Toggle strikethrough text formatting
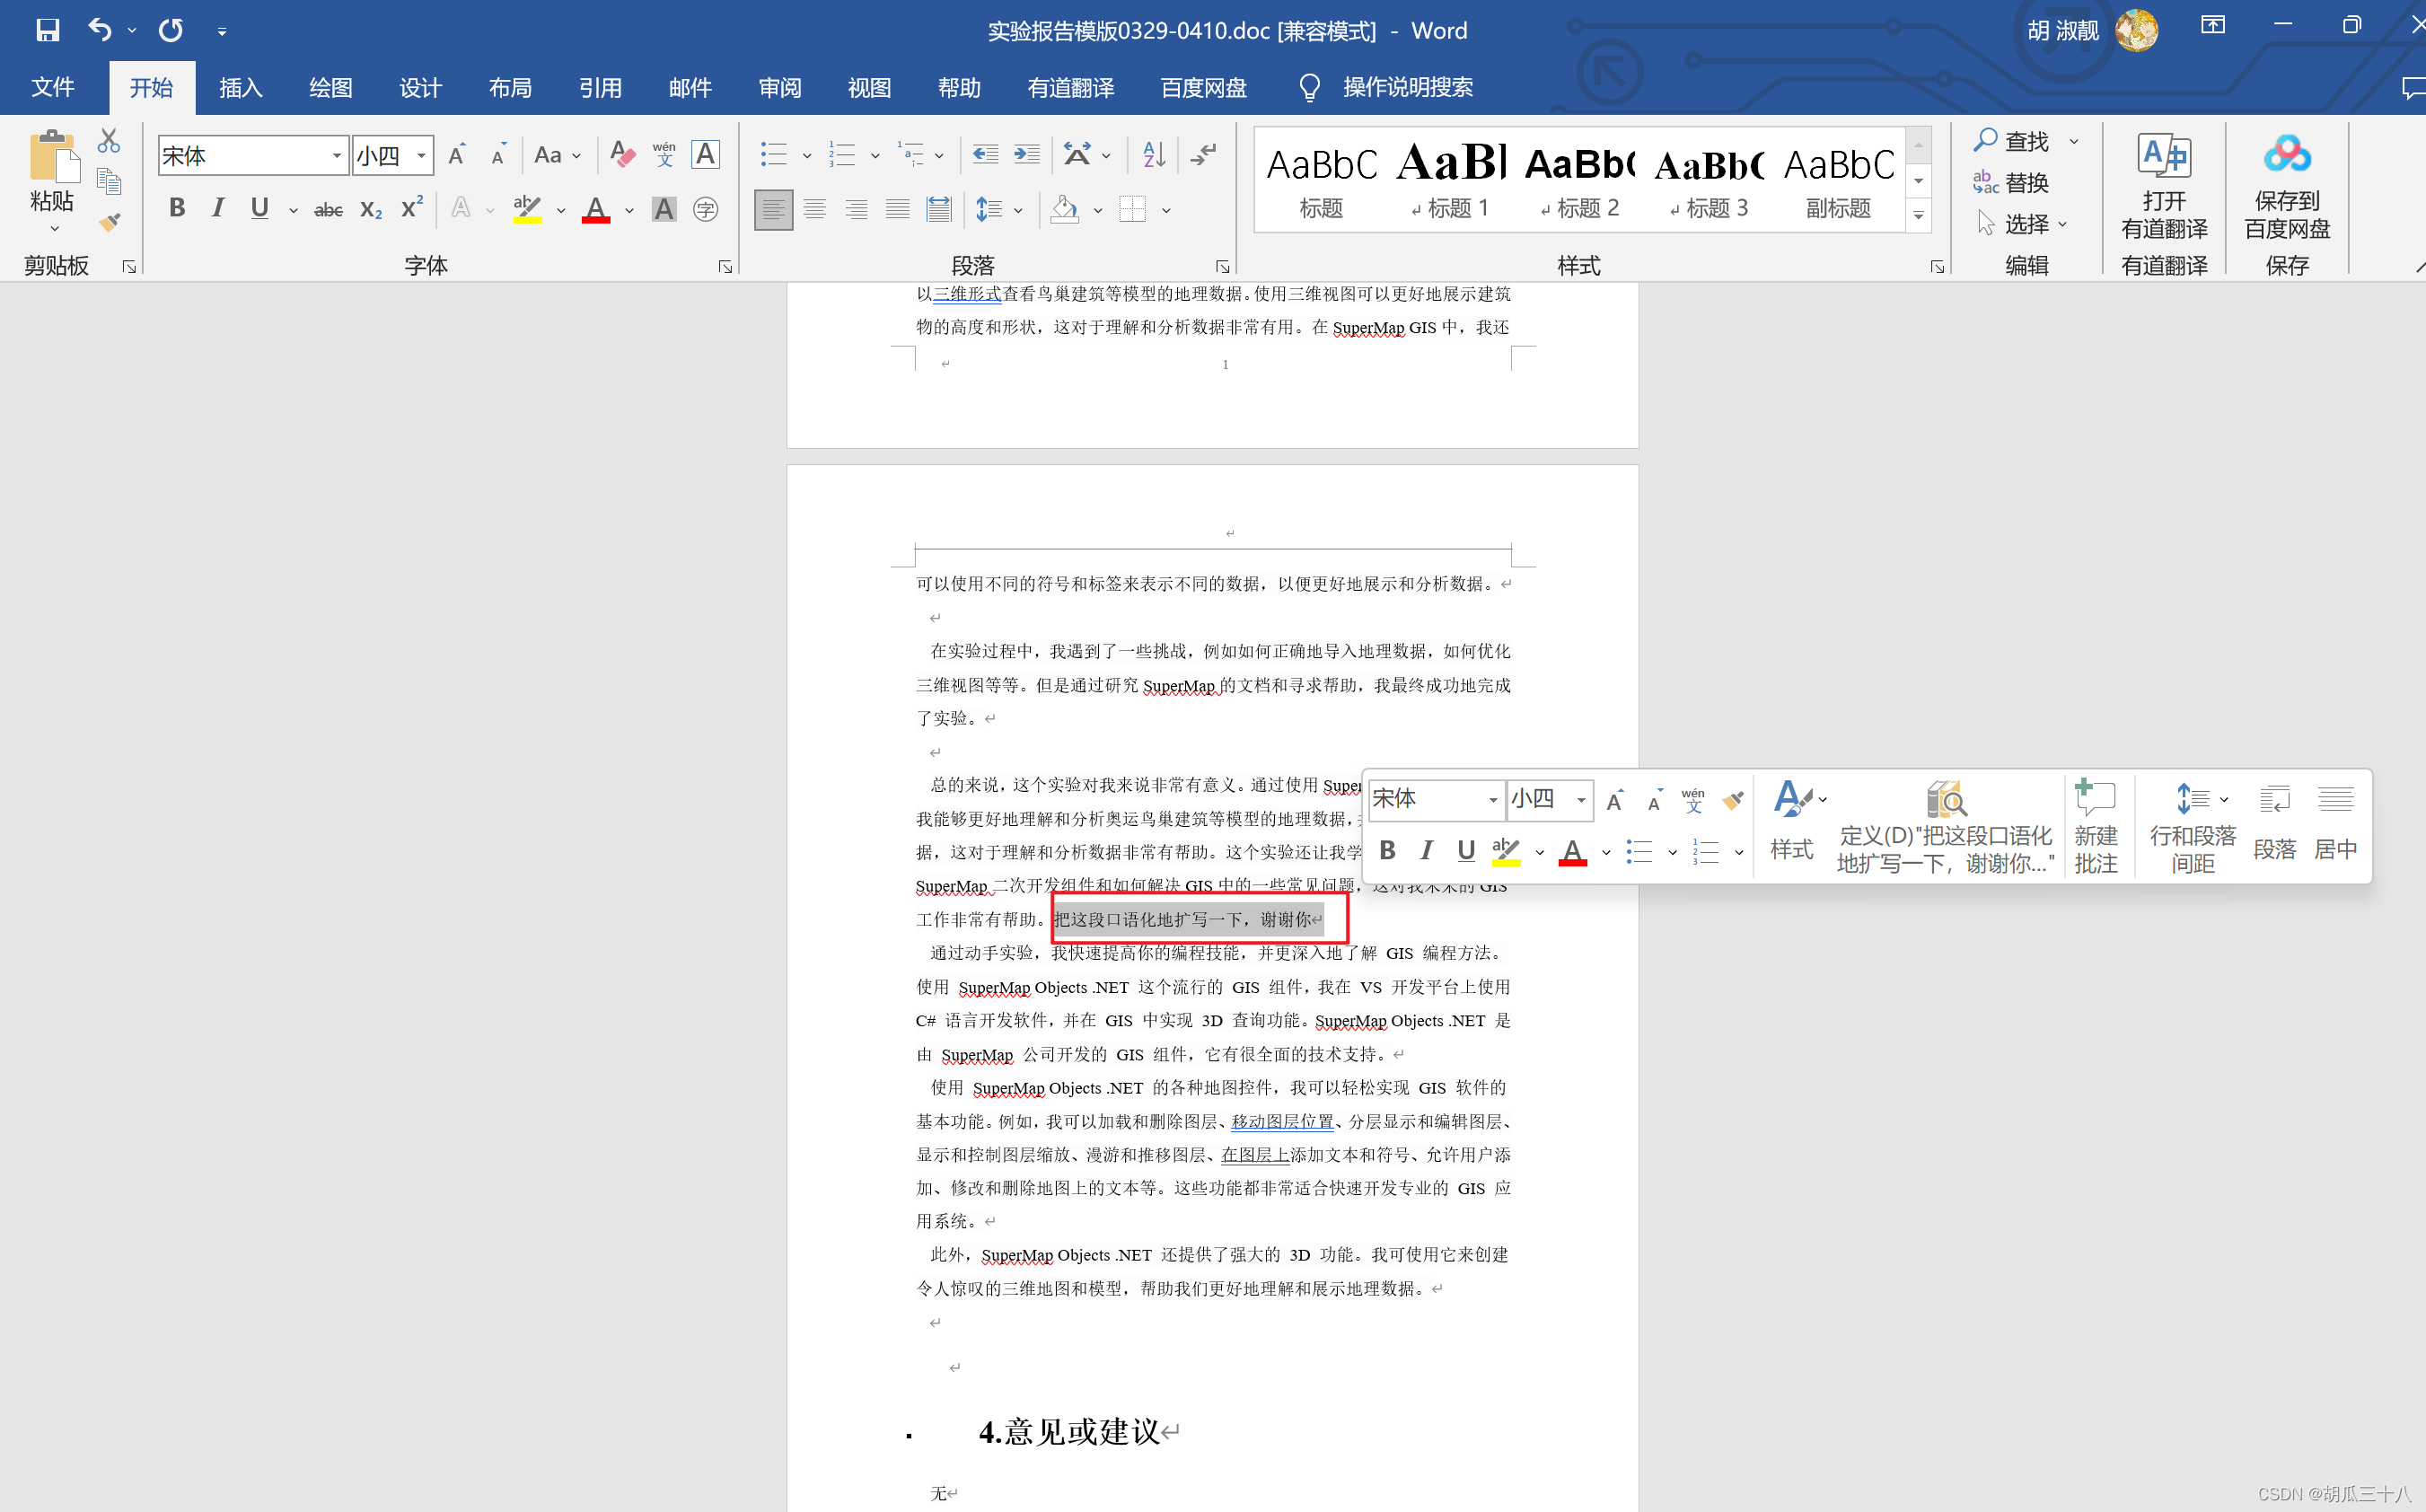 tap(328, 209)
